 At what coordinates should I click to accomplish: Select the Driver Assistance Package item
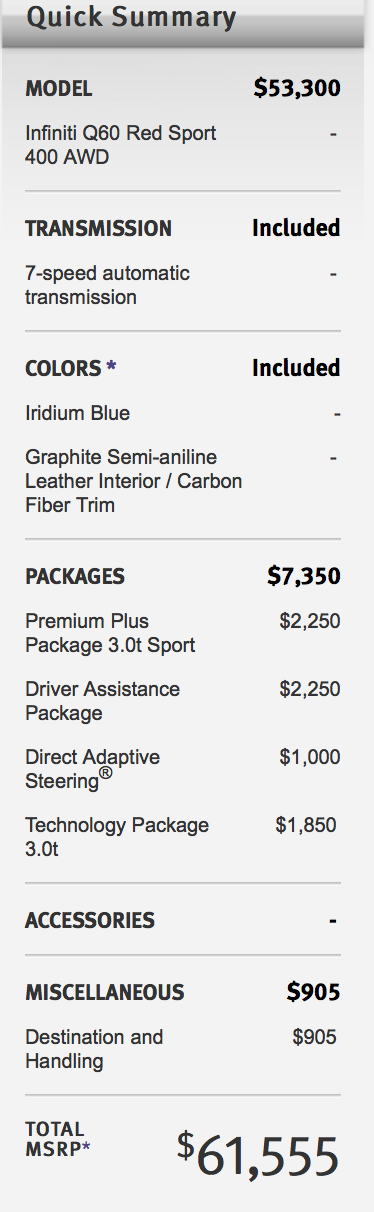tap(102, 701)
